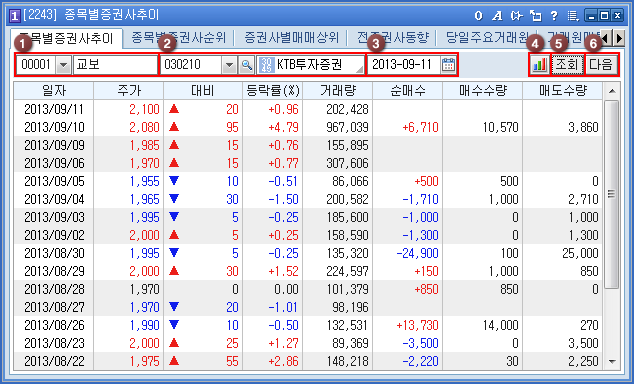634x384 pixels.
Task: Click the vertical scrollbar down arrow
Action: coord(612,361)
